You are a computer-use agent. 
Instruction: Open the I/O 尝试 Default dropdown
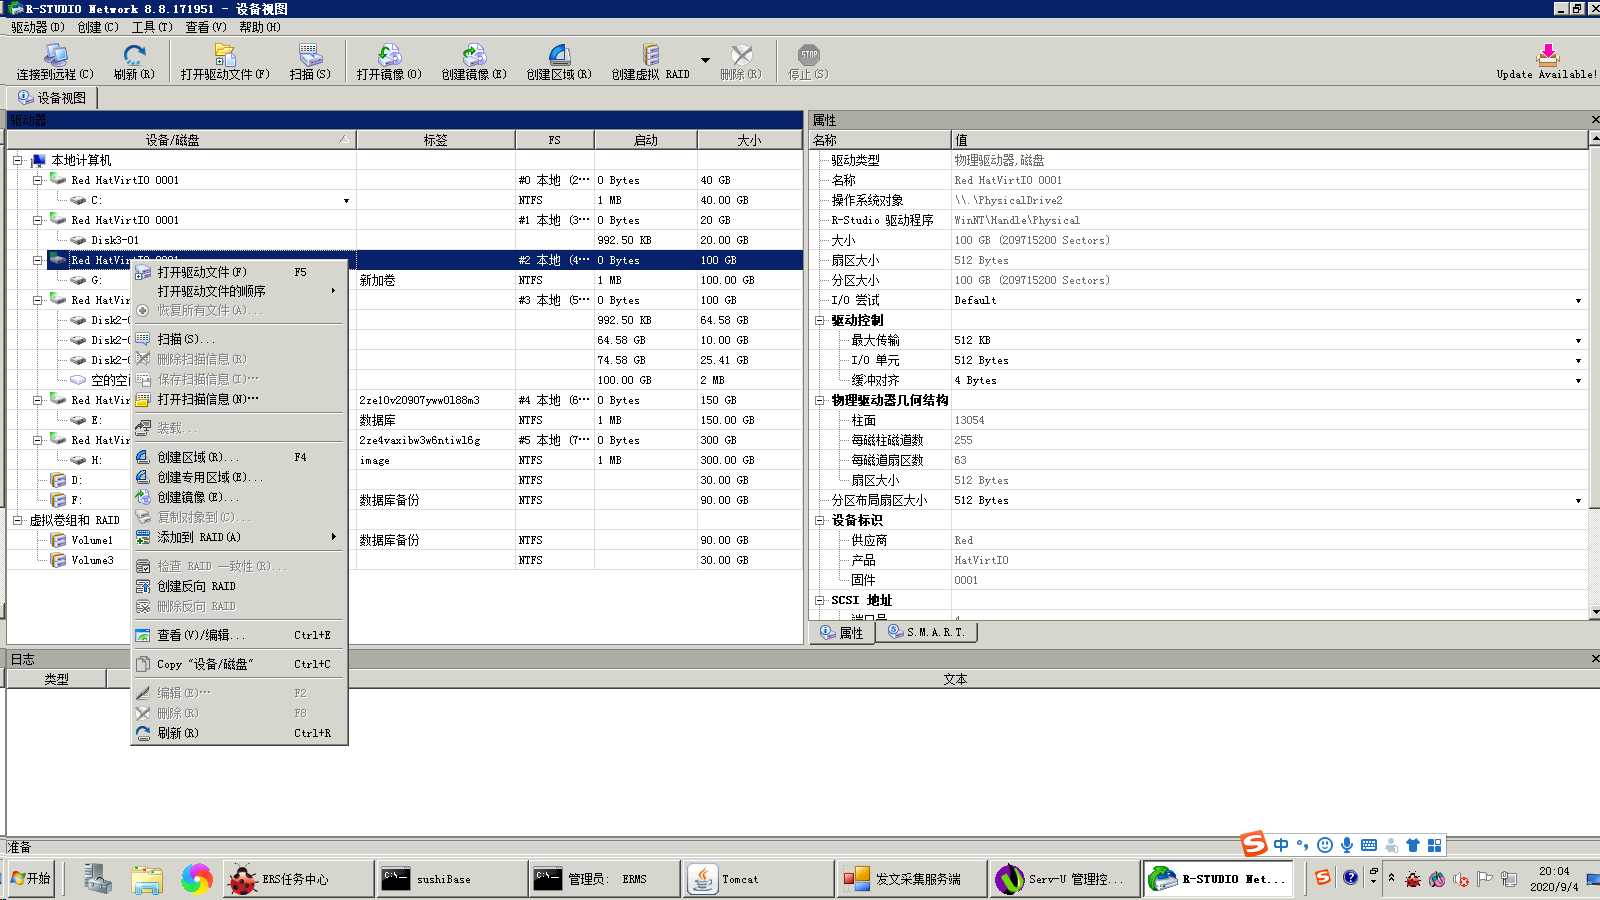[x=1578, y=300]
